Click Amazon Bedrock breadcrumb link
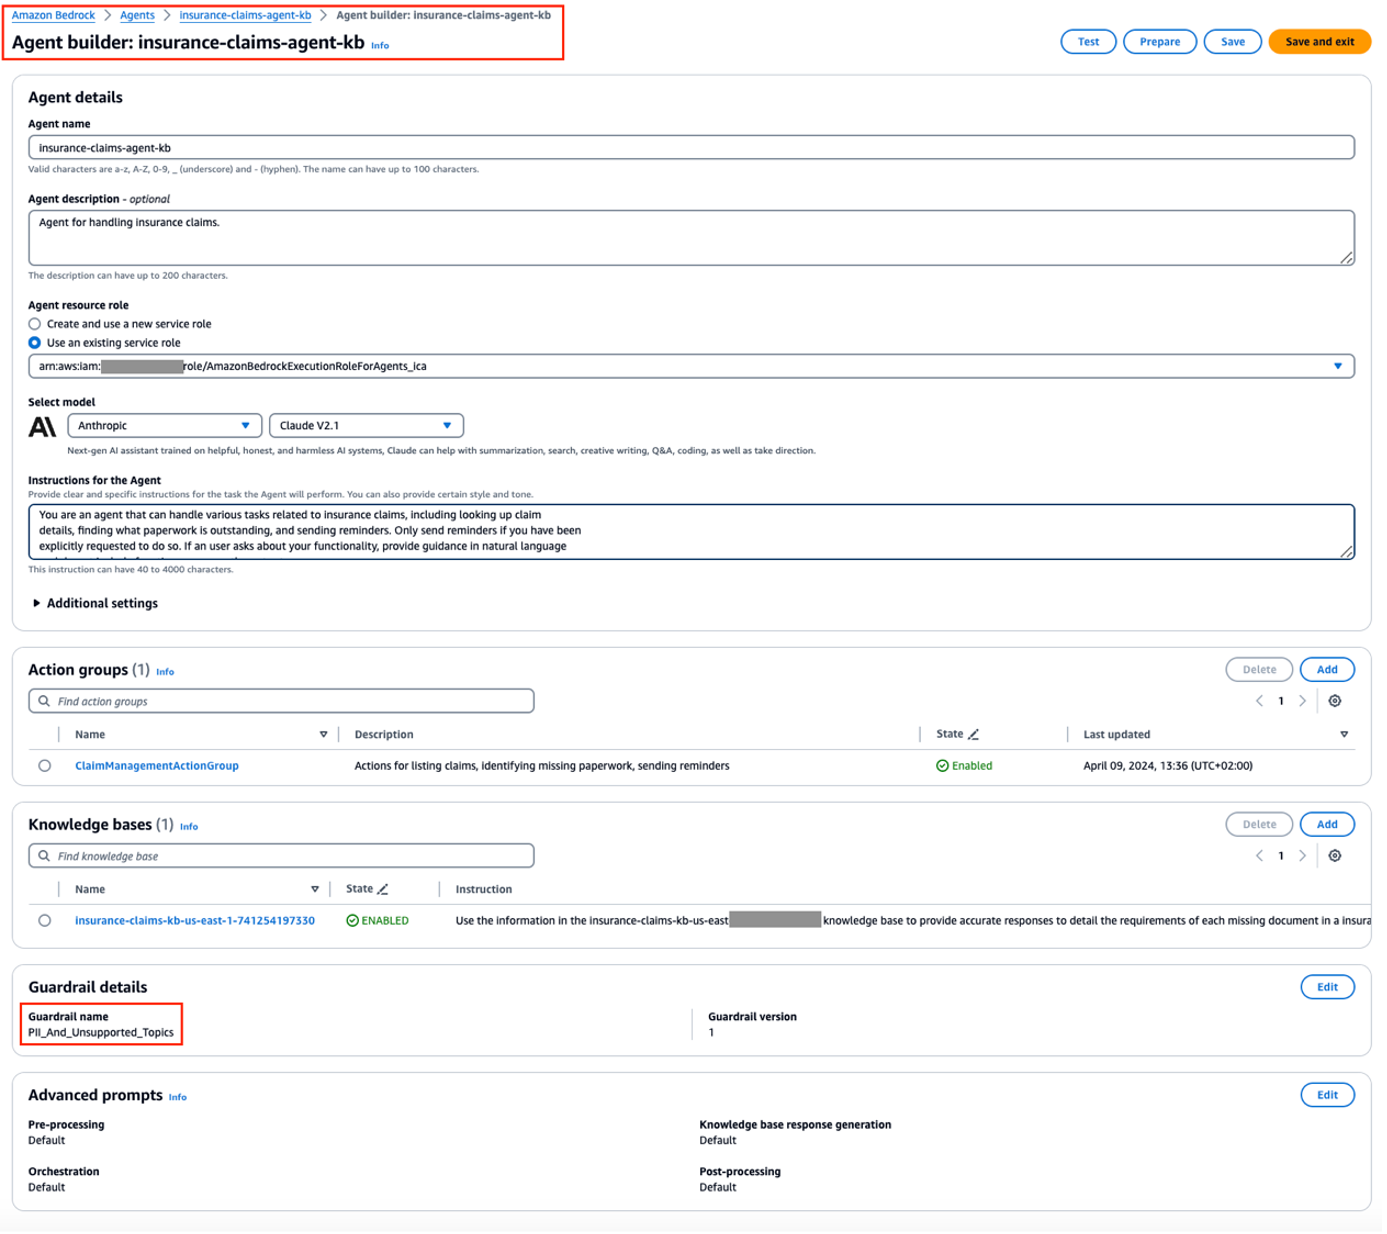 [x=53, y=15]
